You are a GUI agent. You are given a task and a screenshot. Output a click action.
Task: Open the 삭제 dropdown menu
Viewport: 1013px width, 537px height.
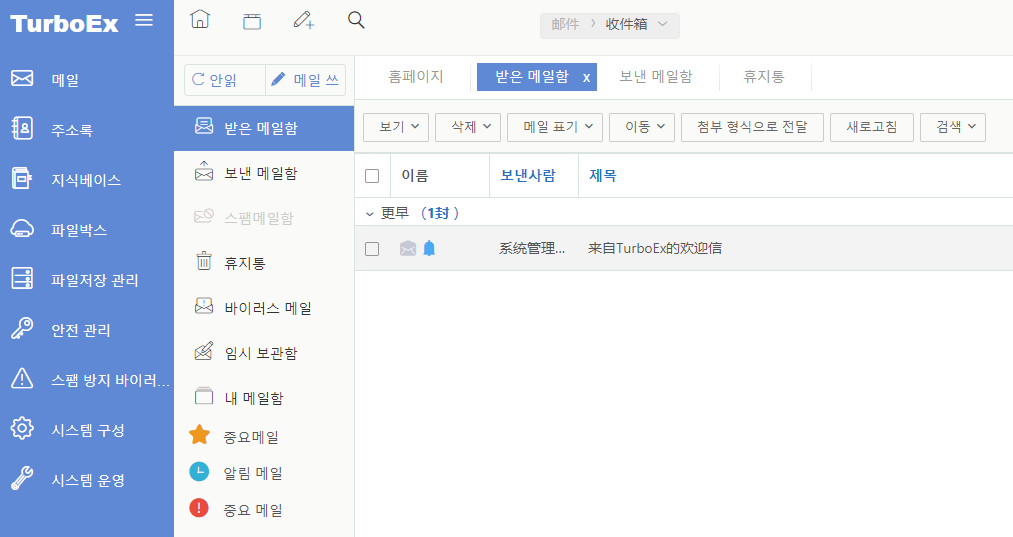[468, 127]
